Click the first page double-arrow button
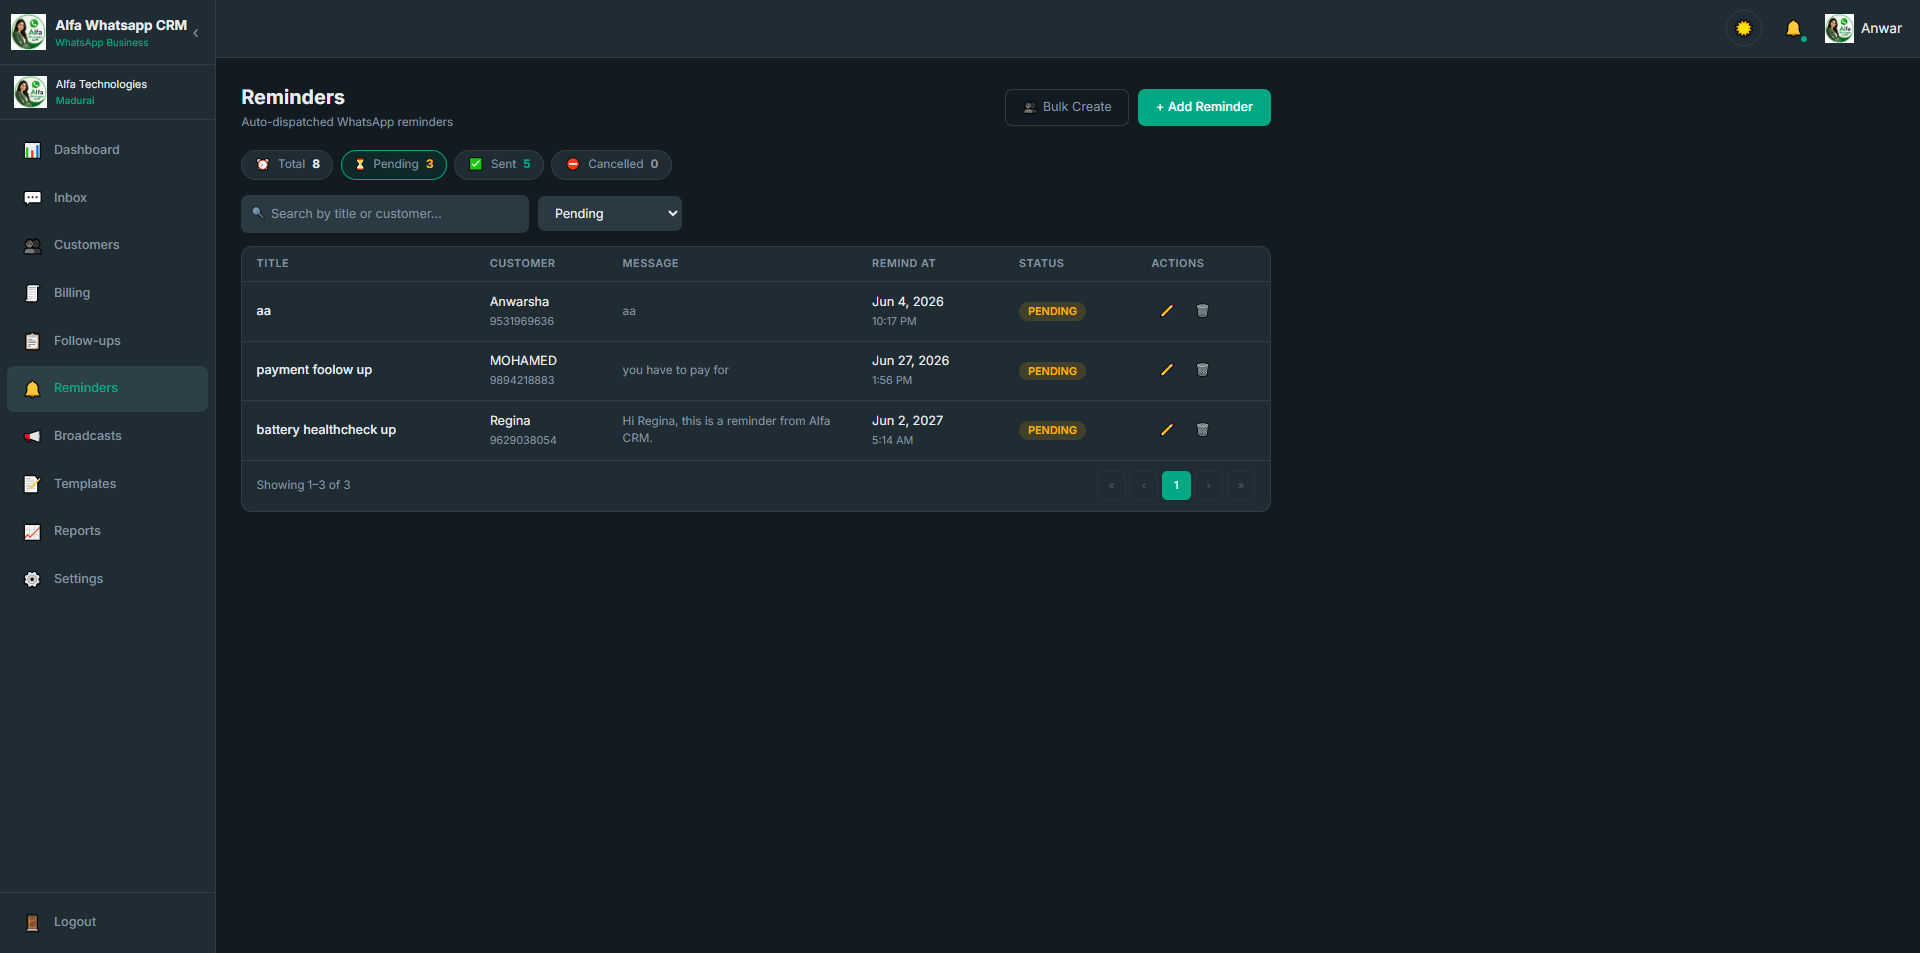This screenshot has height=953, width=1920. 1111,485
